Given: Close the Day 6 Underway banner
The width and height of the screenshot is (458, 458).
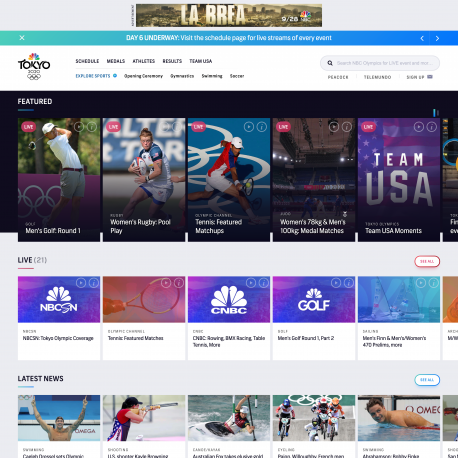Looking at the screenshot, I should [22, 38].
